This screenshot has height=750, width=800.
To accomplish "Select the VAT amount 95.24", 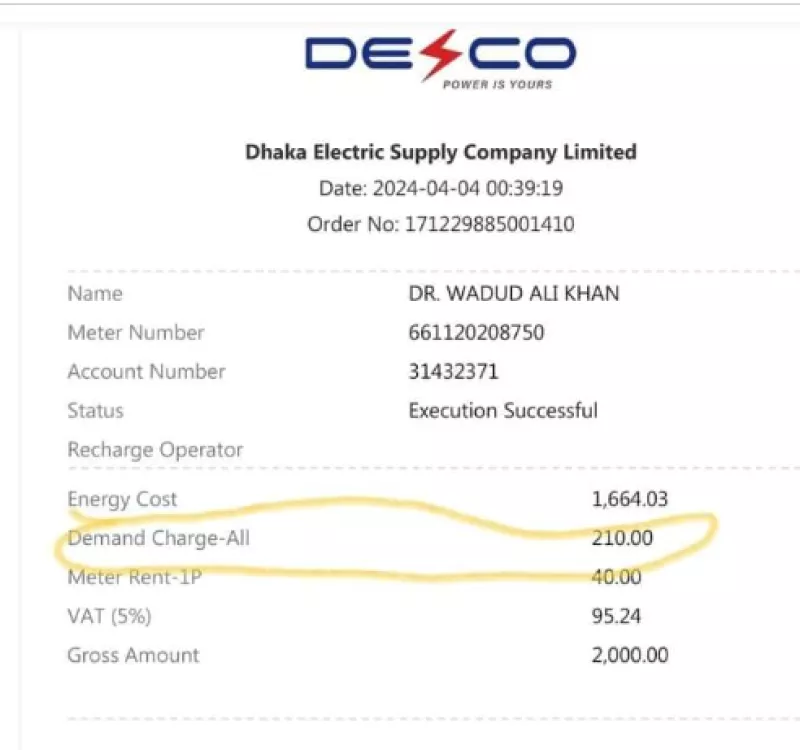I will point(616,616).
